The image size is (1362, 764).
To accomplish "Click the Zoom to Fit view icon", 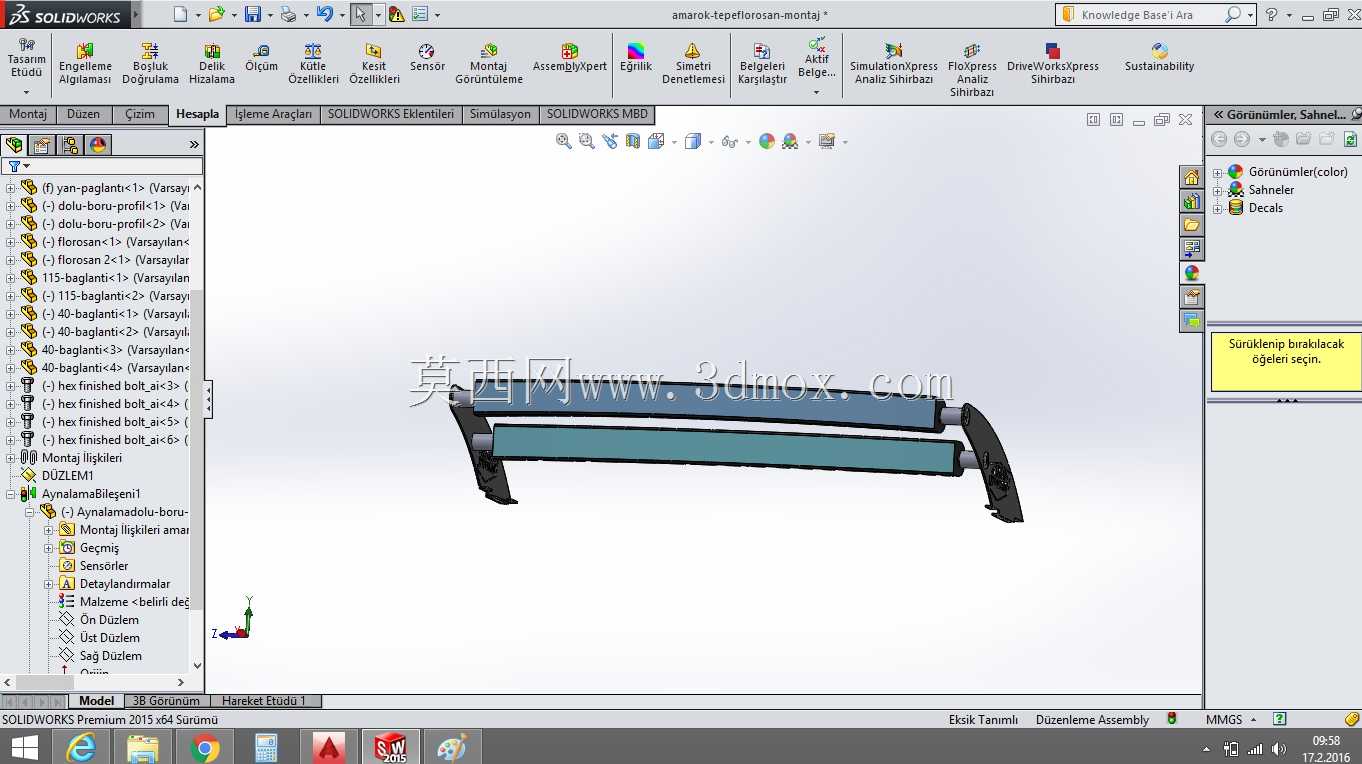I will coord(564,142).
